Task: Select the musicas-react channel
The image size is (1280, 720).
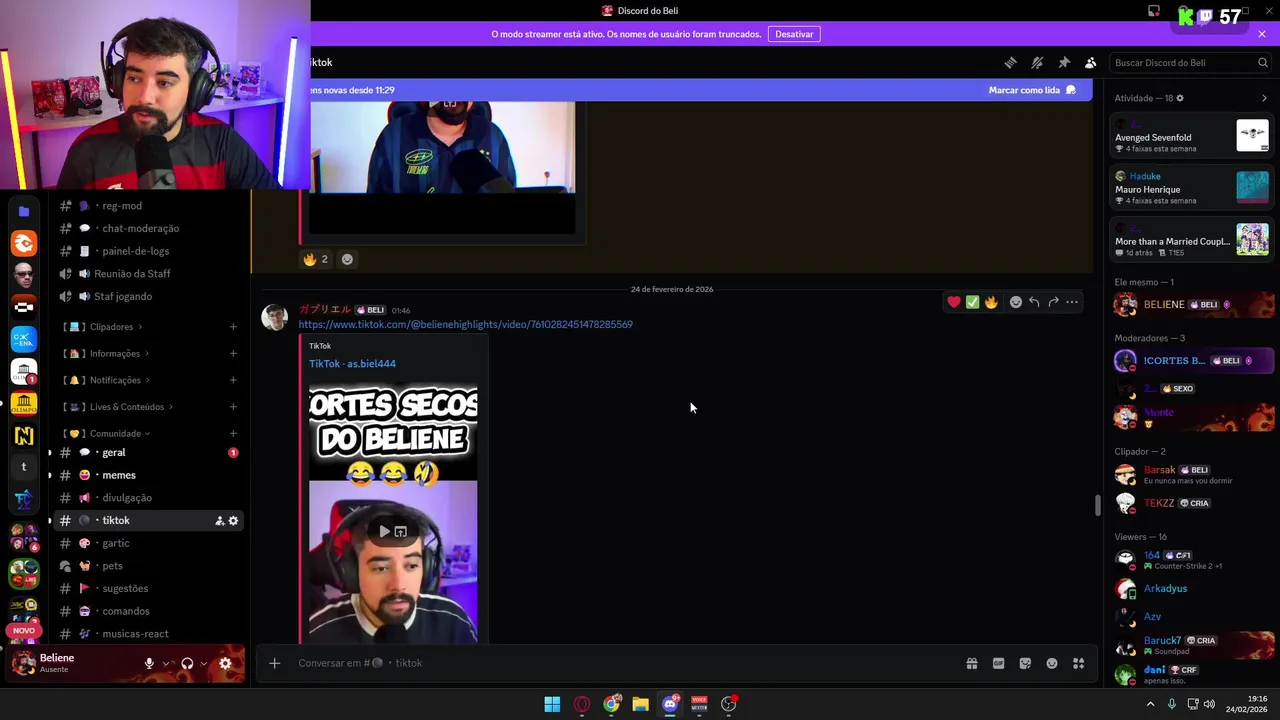Action: point(147,634)
